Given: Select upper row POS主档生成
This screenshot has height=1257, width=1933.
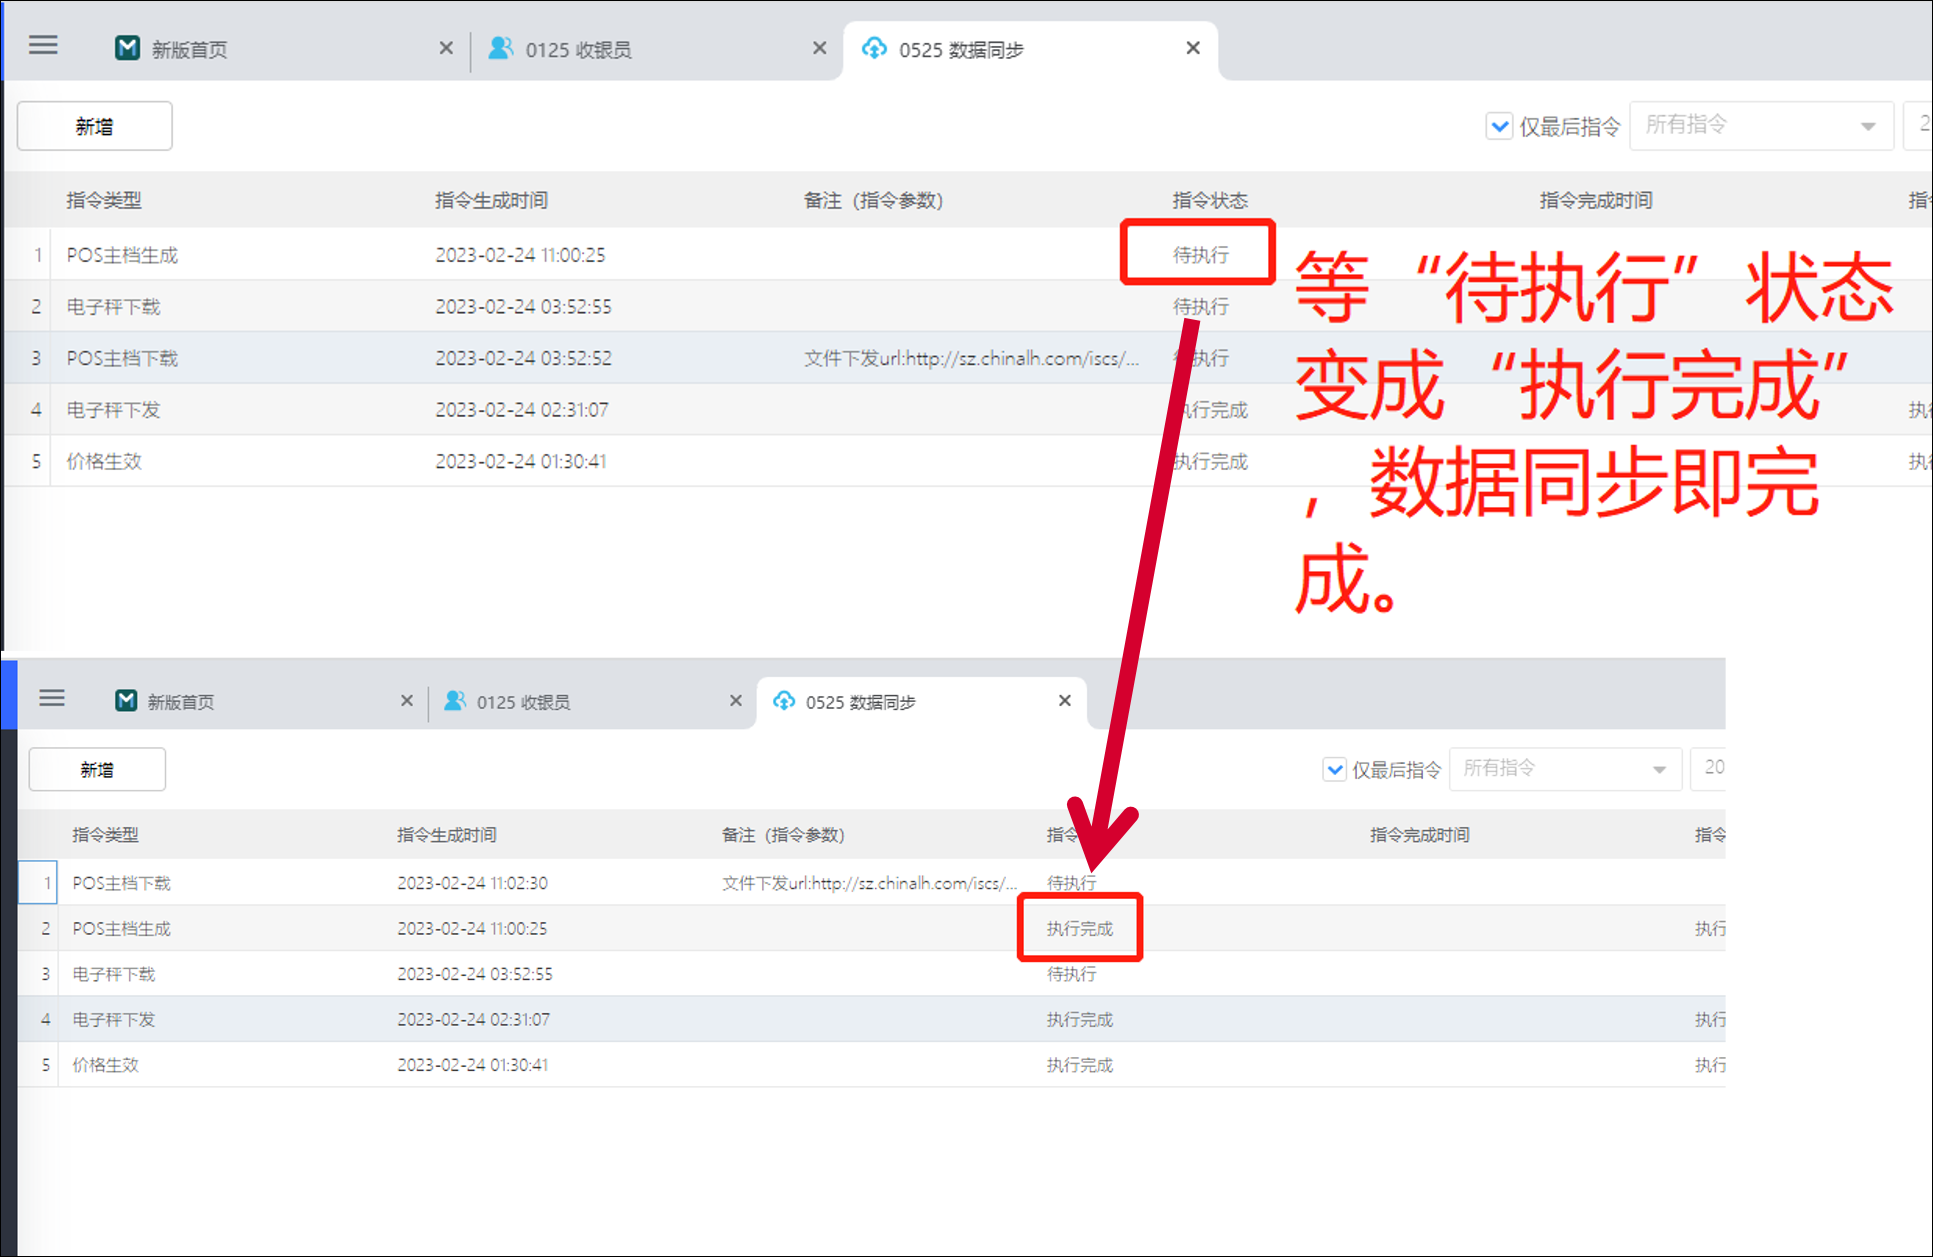Looking at the screenshot, I should click(x=968, y=254).
